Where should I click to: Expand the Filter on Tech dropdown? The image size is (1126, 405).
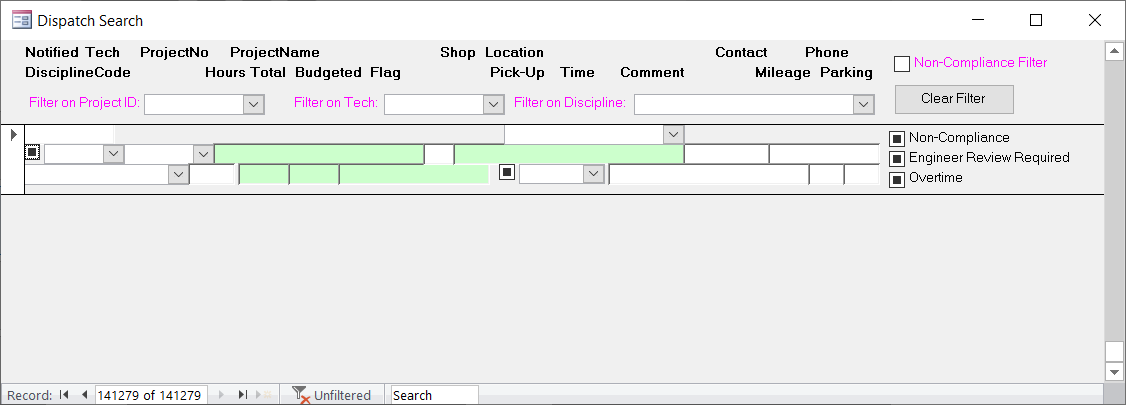tap(493, 104)
